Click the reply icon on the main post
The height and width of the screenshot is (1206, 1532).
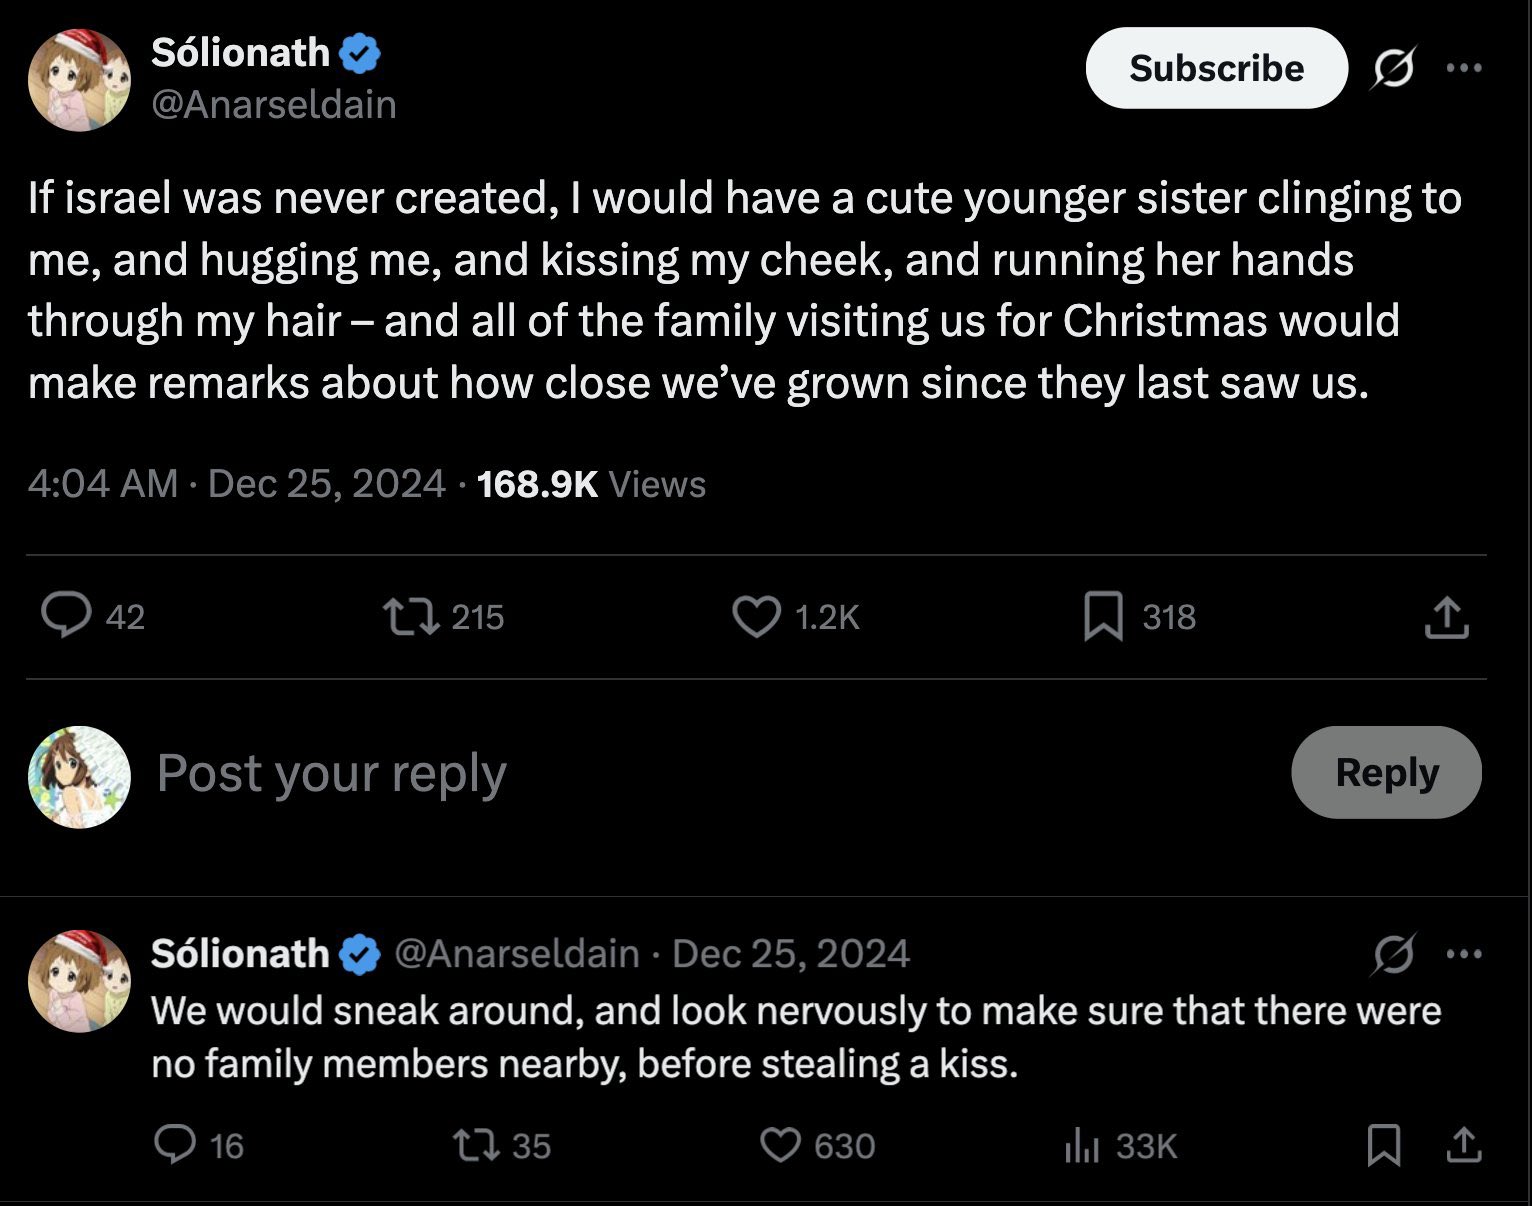(x=66, y=615)
